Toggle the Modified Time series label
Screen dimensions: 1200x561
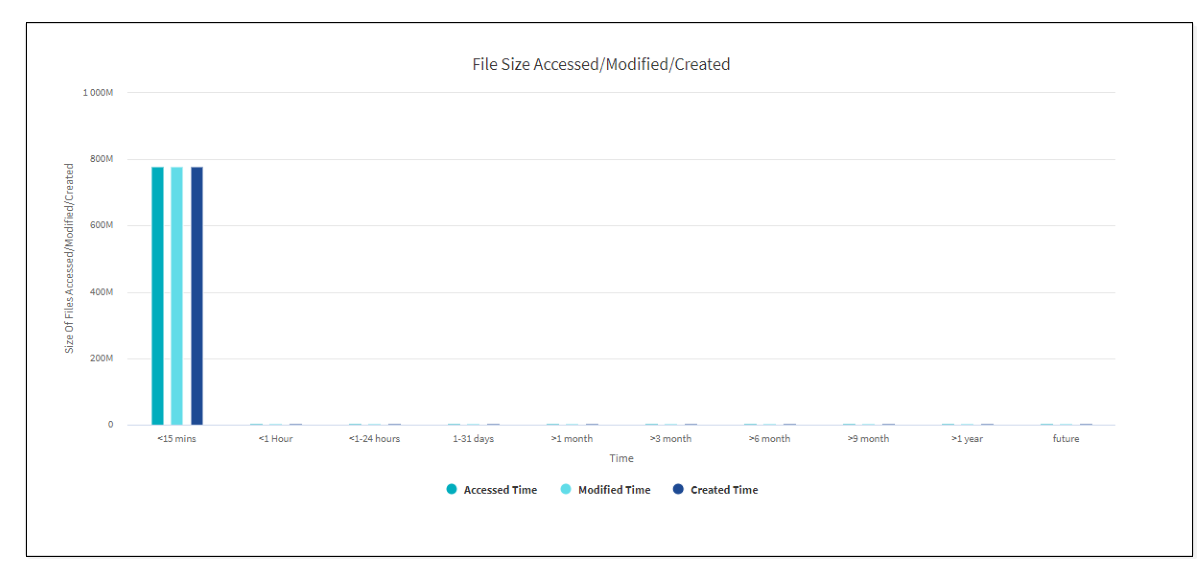(x=614, y=490)
